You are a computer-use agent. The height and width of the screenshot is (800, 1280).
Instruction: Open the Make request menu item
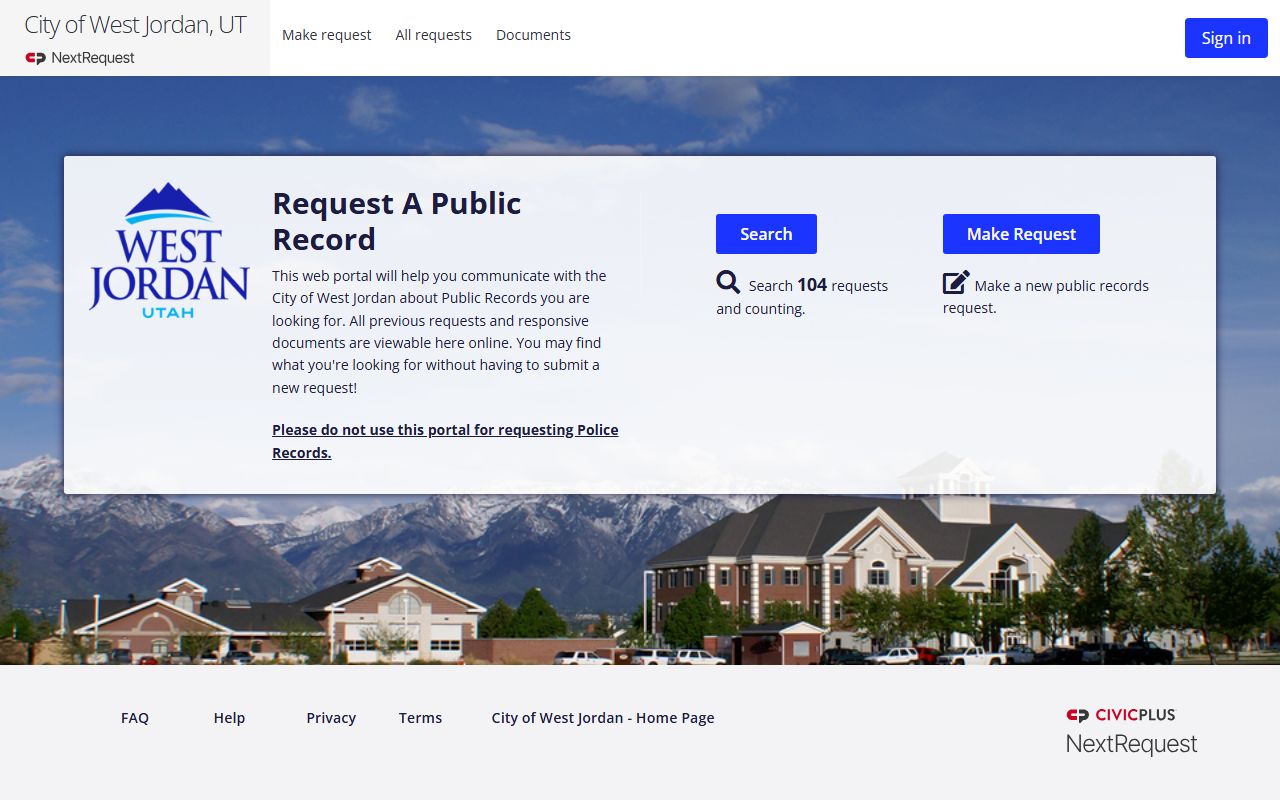pyautogui.click(x=326, y=35)
